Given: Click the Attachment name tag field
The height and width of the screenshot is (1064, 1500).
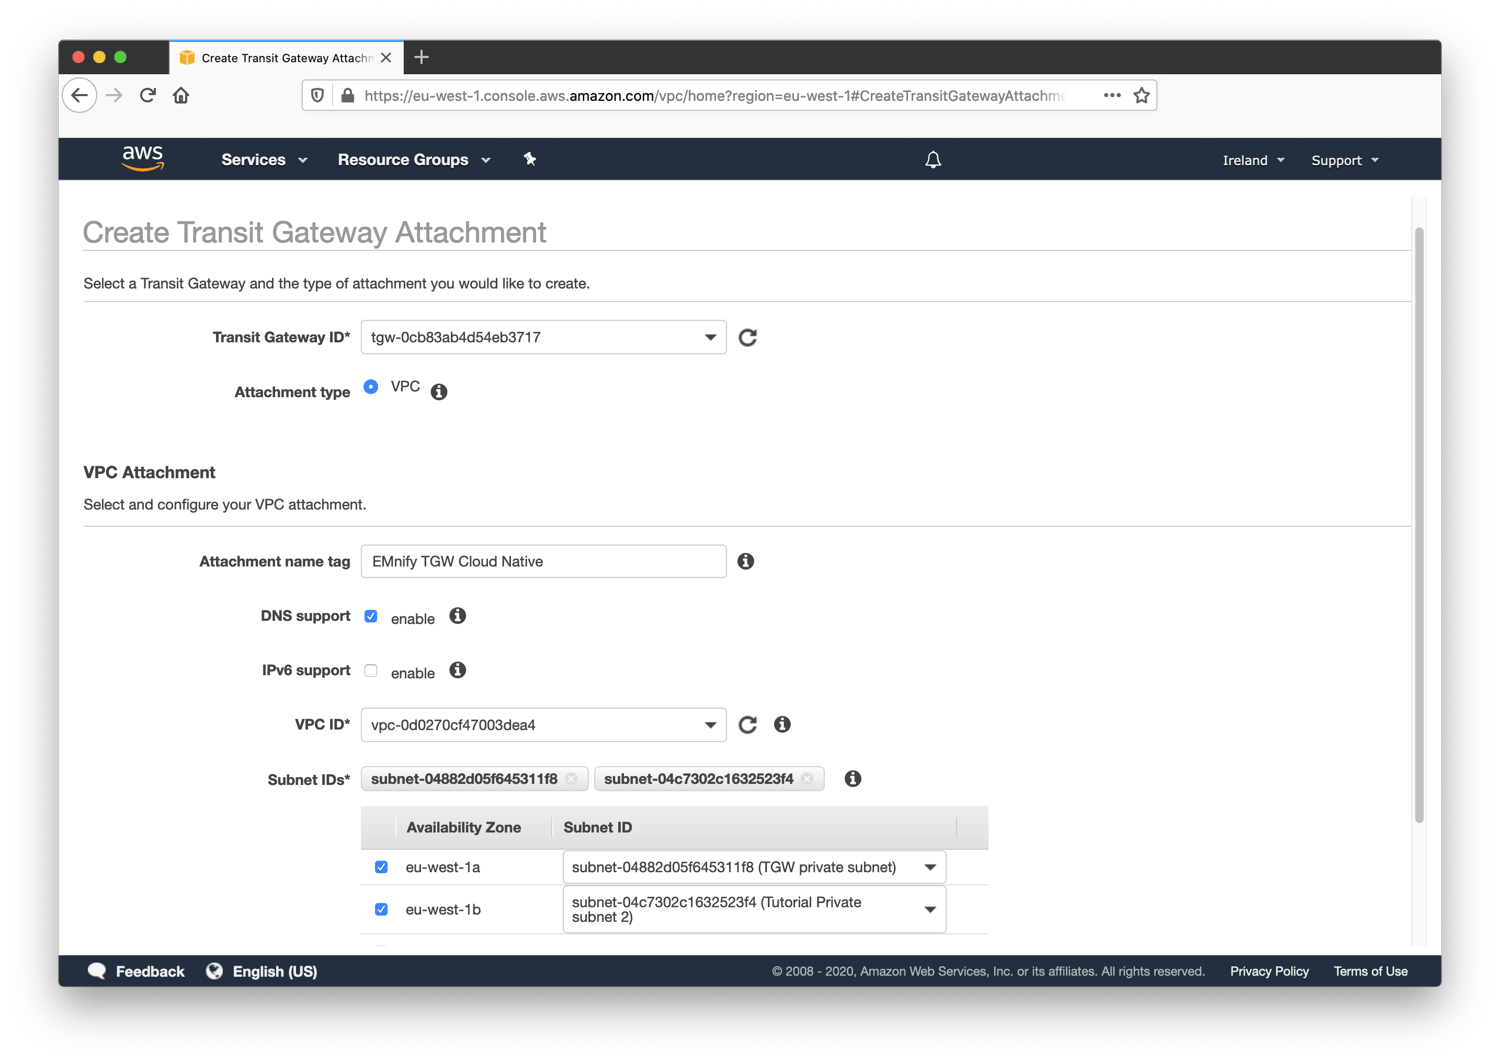Looking at the screenshot, I should (x=543, y=561).
